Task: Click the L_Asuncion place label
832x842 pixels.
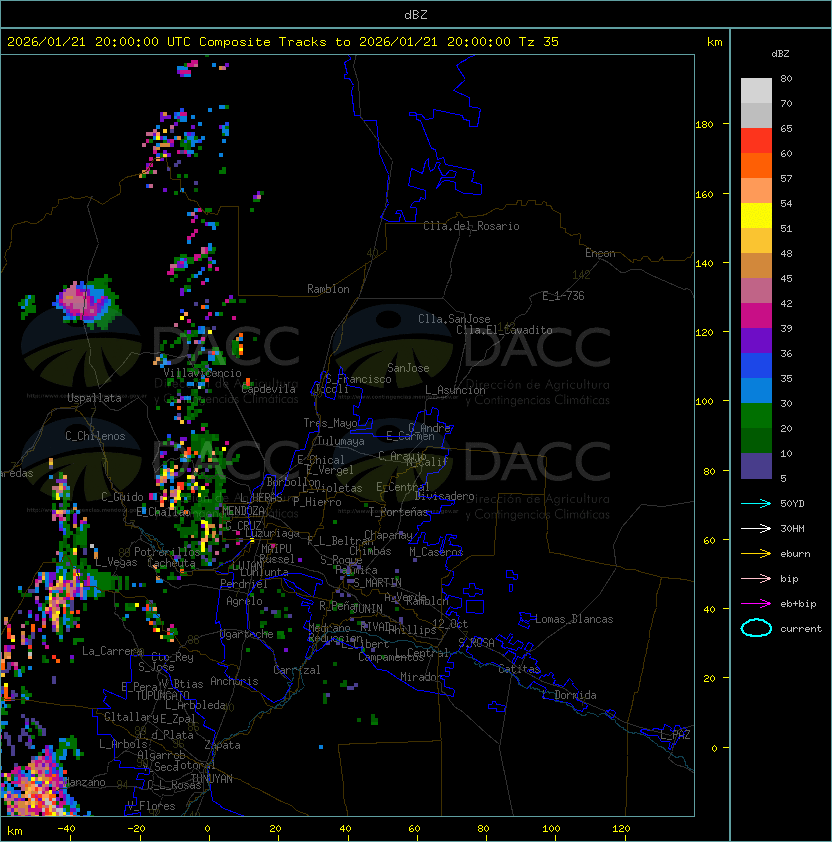Action: (455, 390)
